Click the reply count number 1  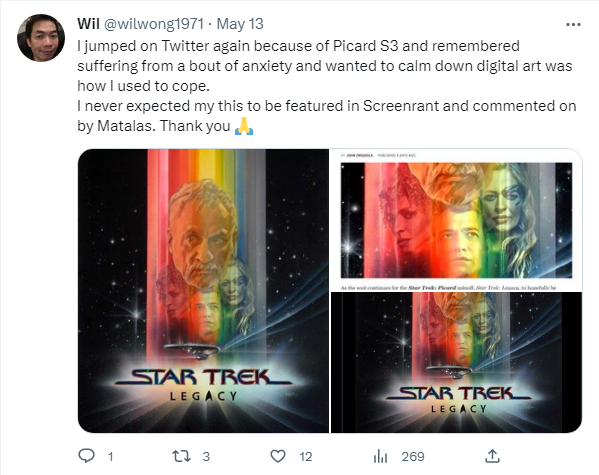point(110,456)
